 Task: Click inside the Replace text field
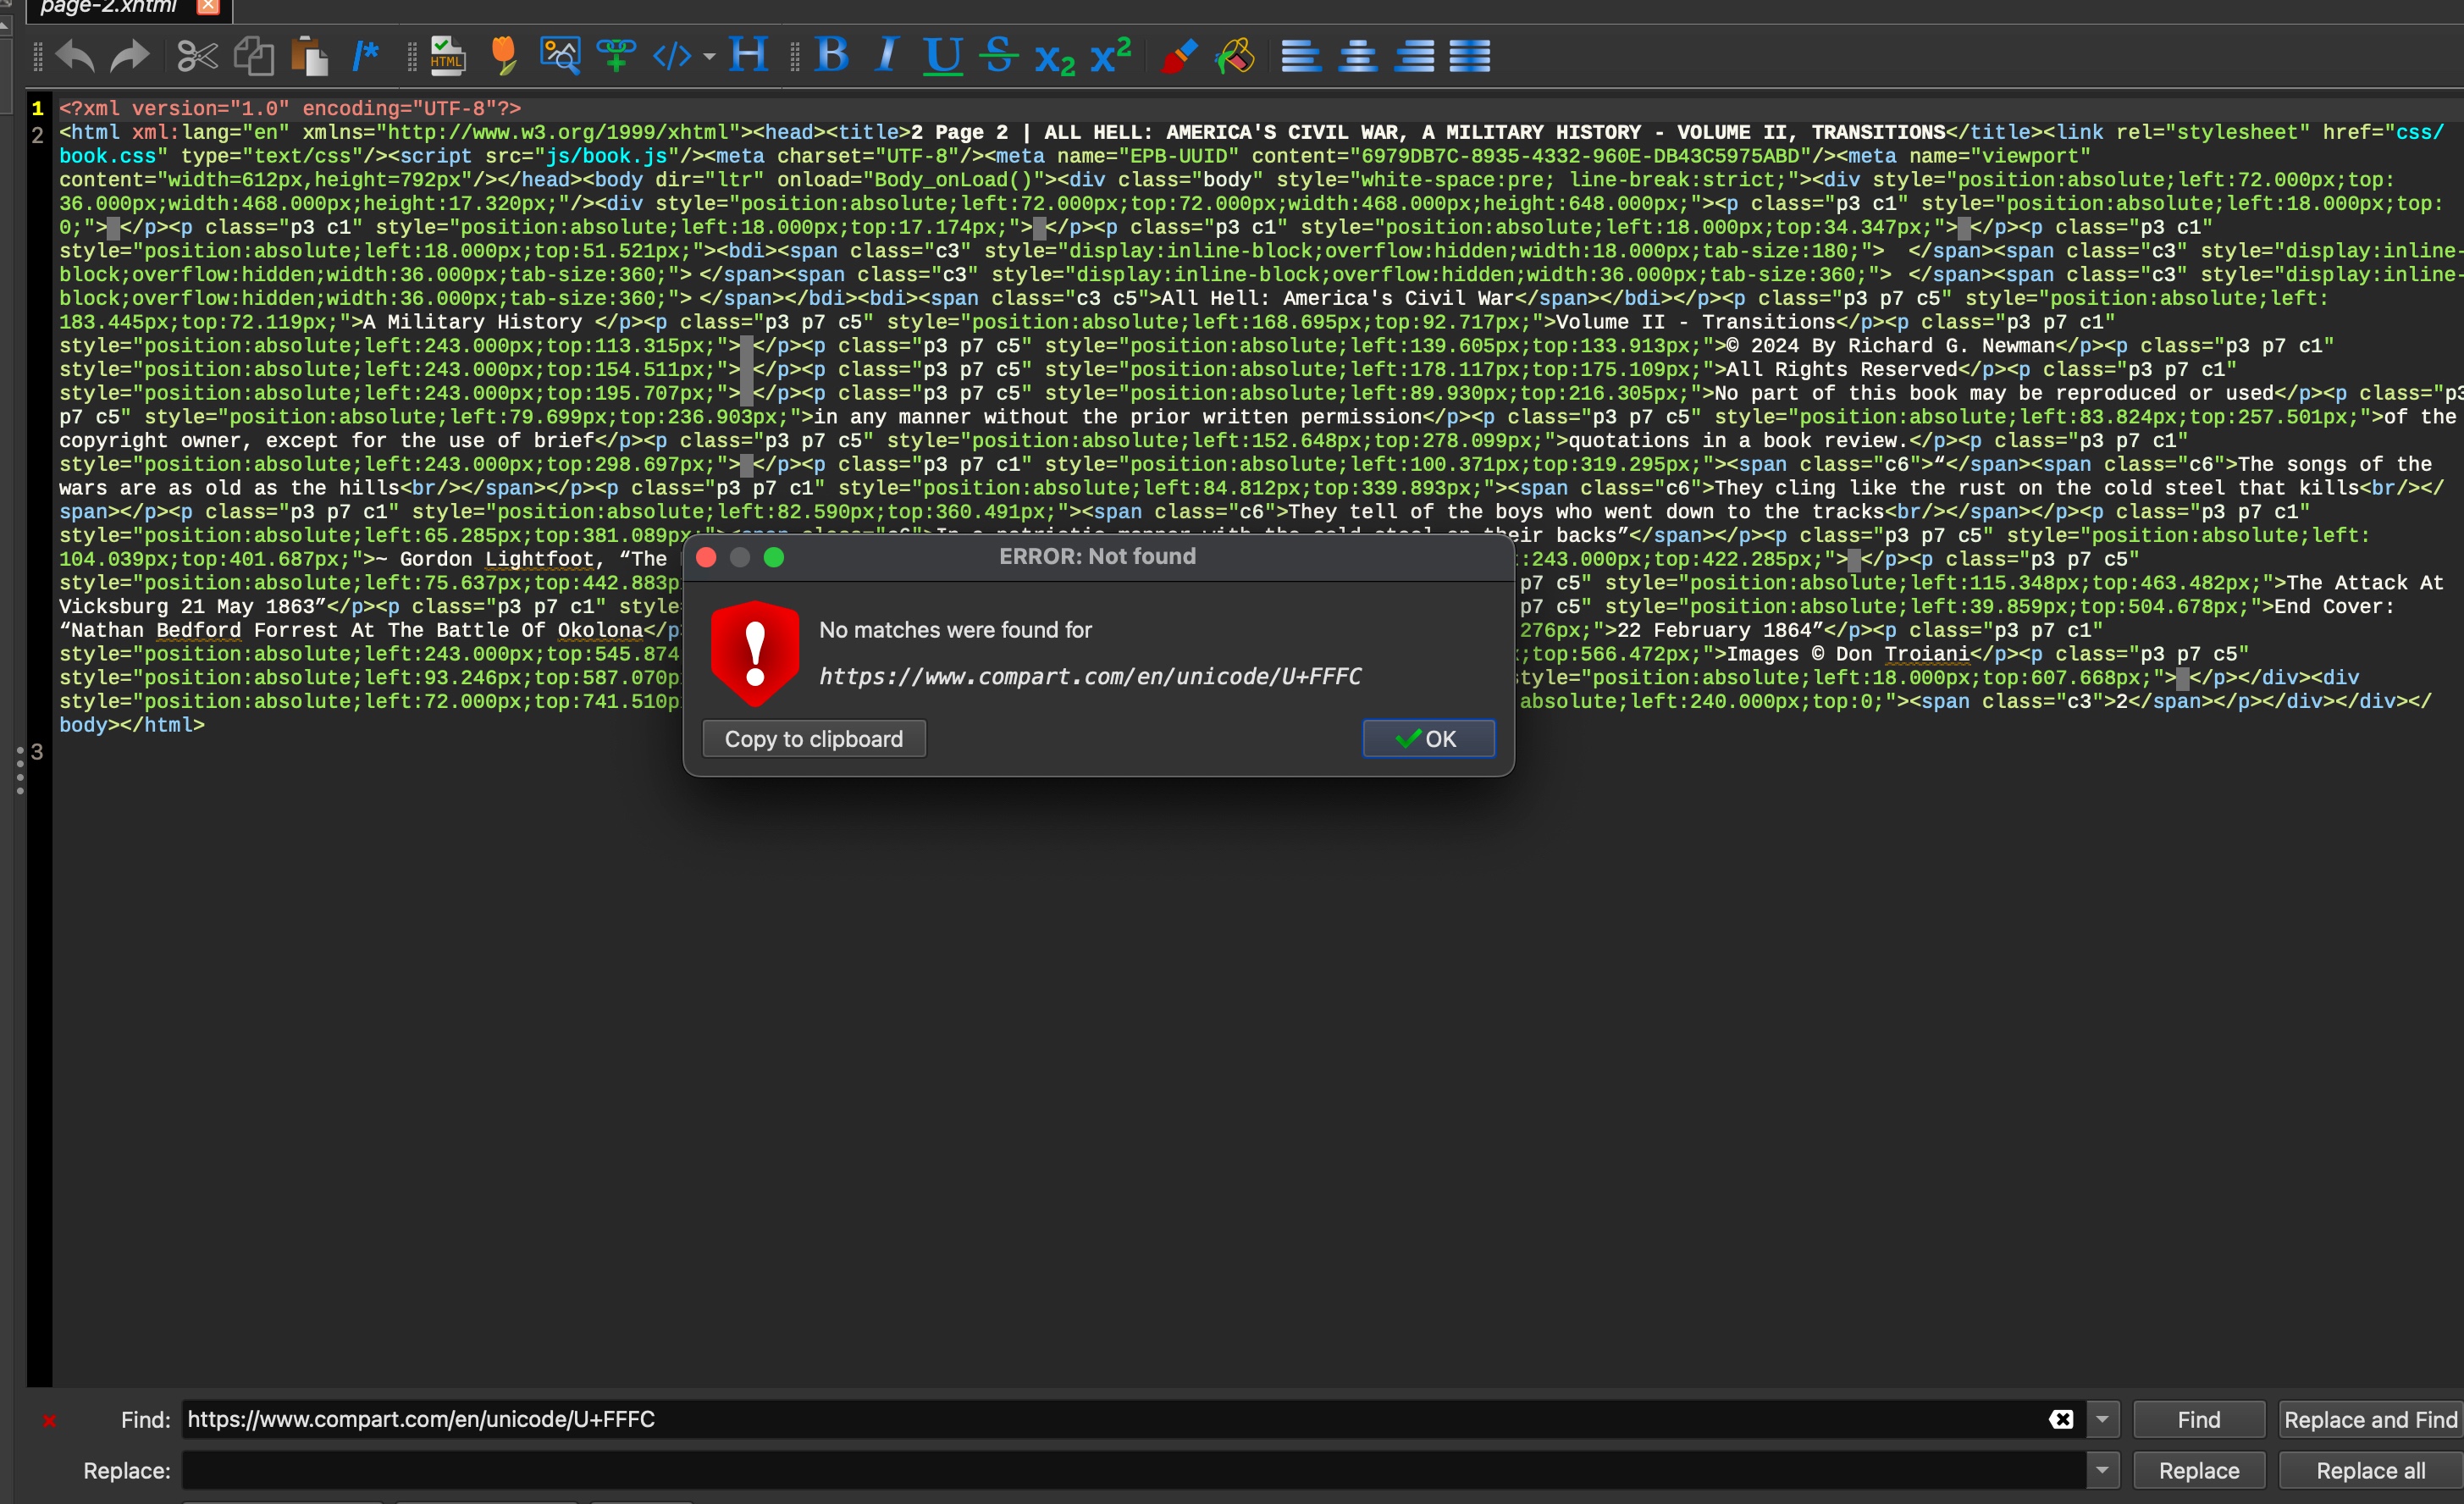coord(1130,1470)
